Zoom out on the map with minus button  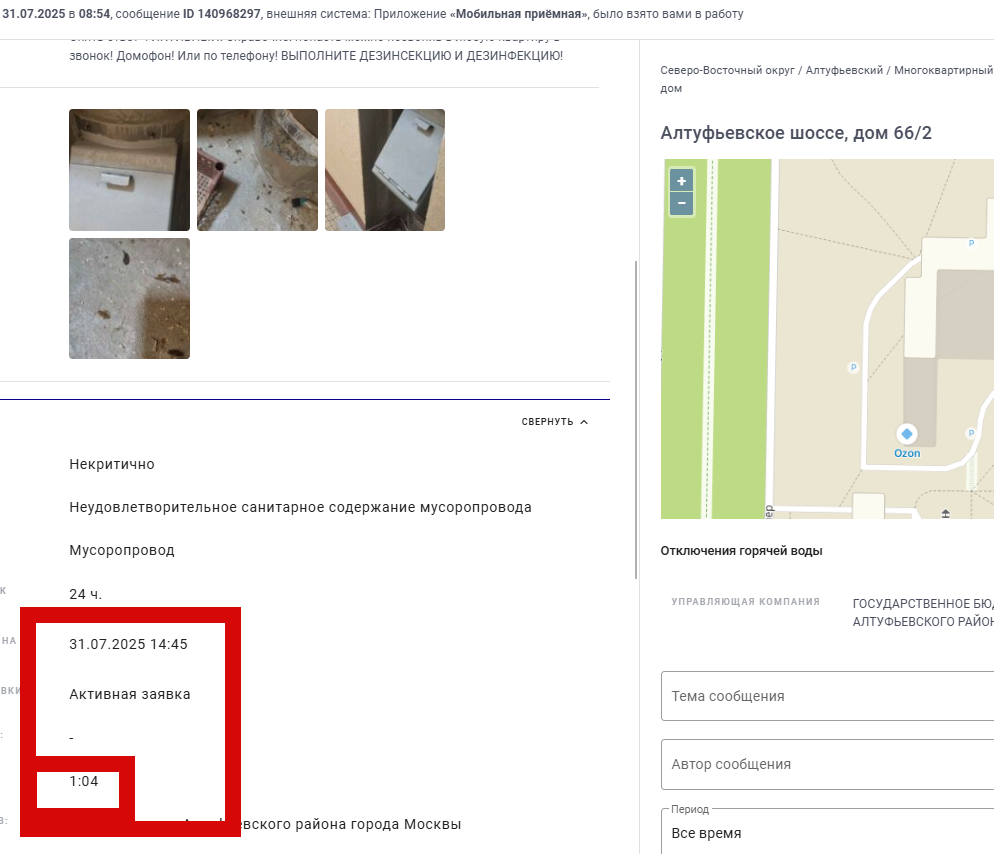(681, 204)
